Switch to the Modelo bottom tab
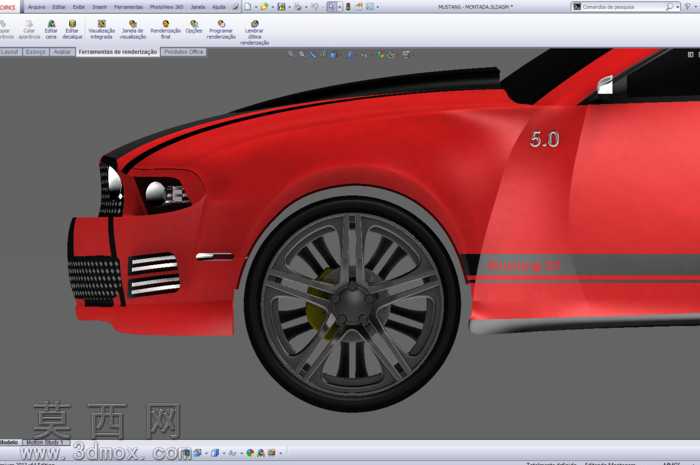 9,442
